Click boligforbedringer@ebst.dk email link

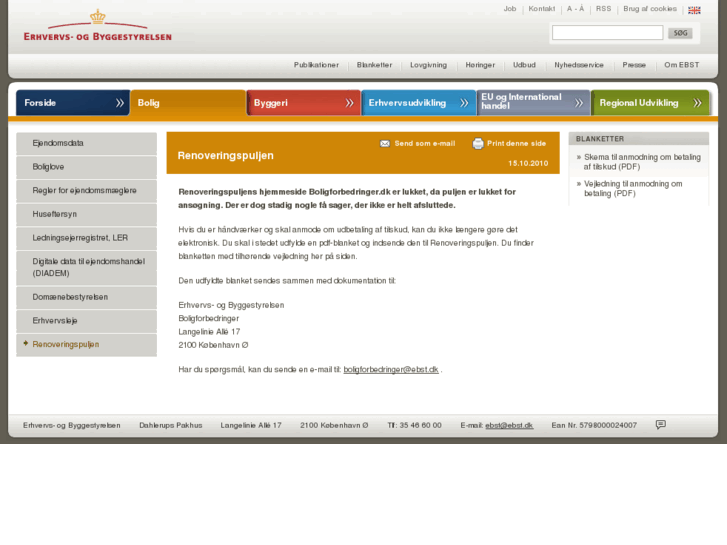[391, 370]
